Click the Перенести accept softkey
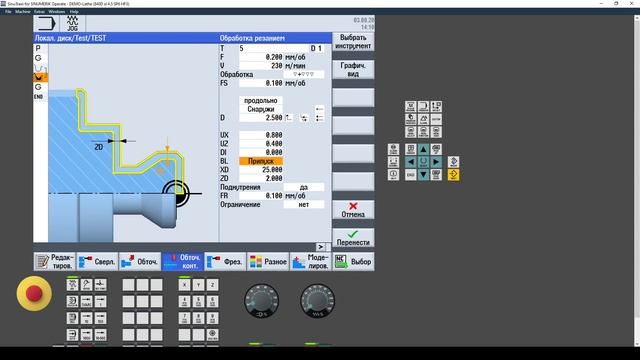Viewport: 640px width, 360px height. point(353,238)
